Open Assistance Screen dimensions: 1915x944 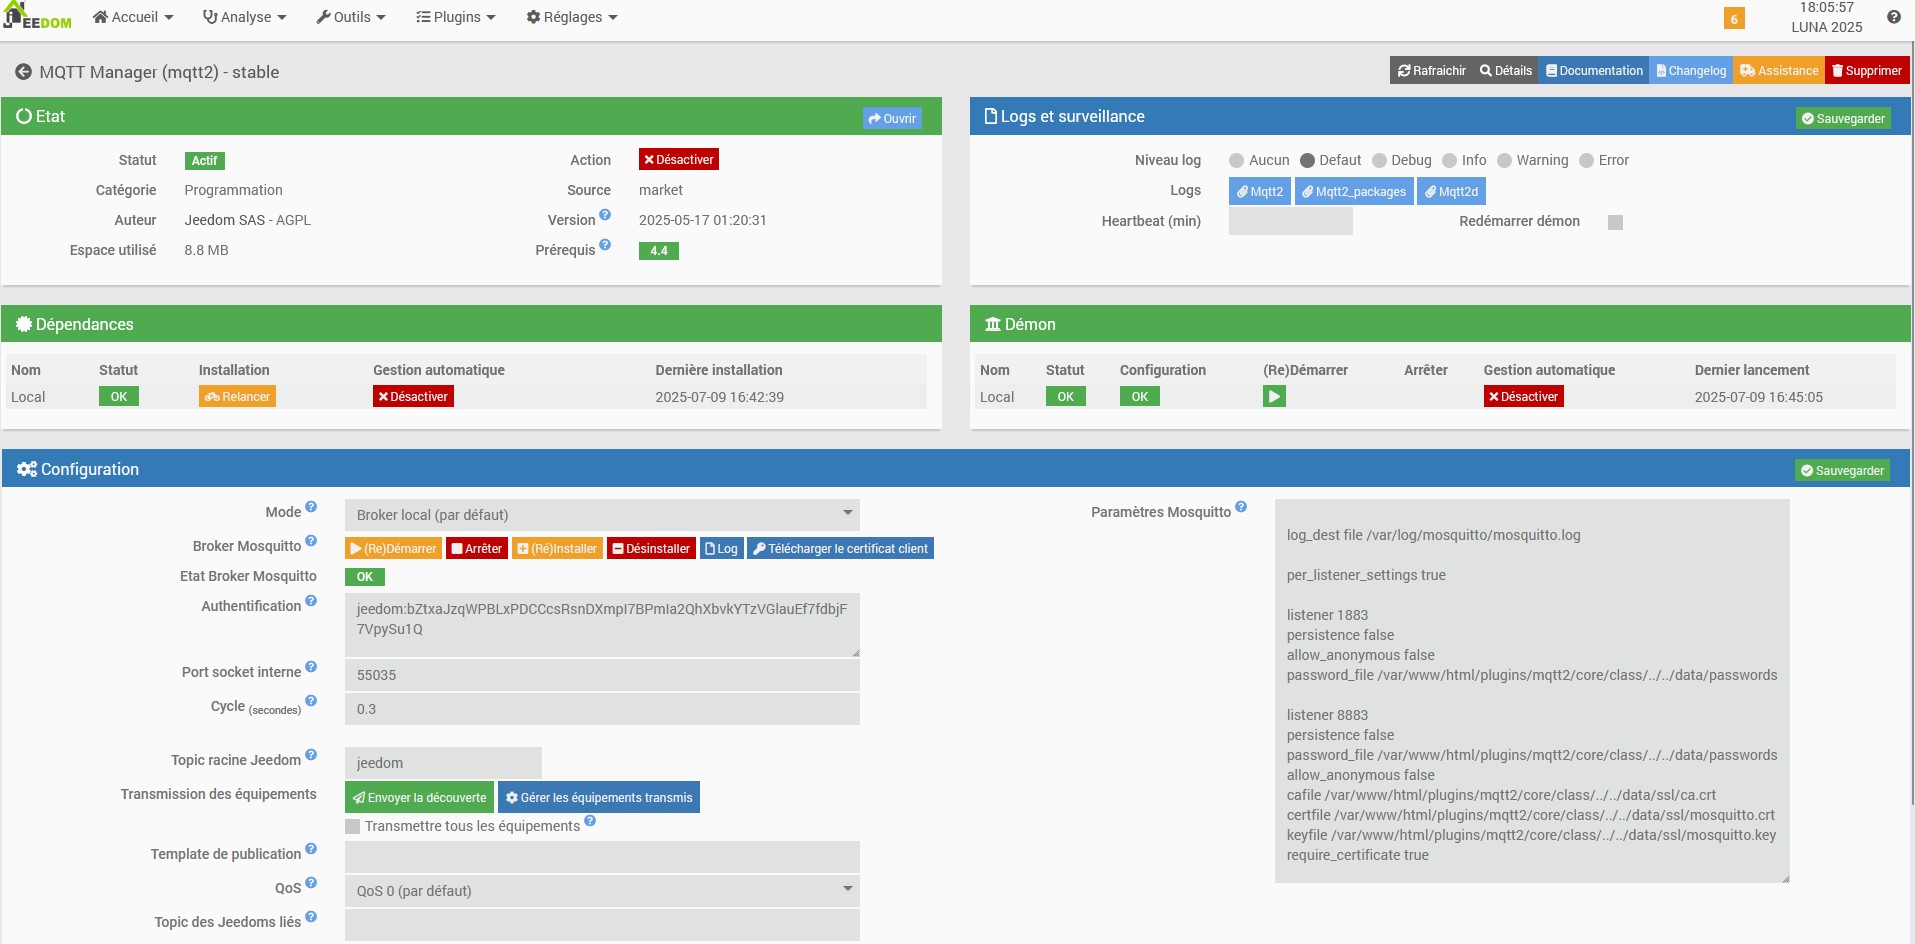coord(1779,71)
